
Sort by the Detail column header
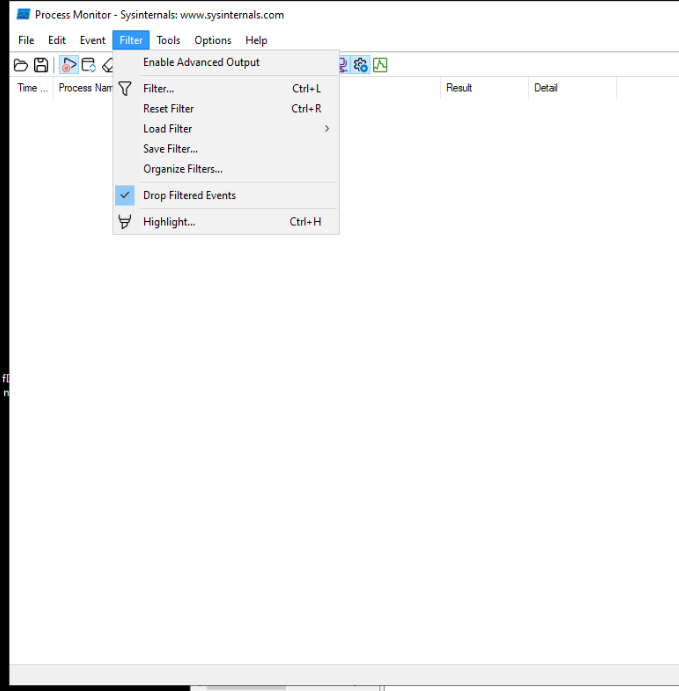[x=572, y=88]
